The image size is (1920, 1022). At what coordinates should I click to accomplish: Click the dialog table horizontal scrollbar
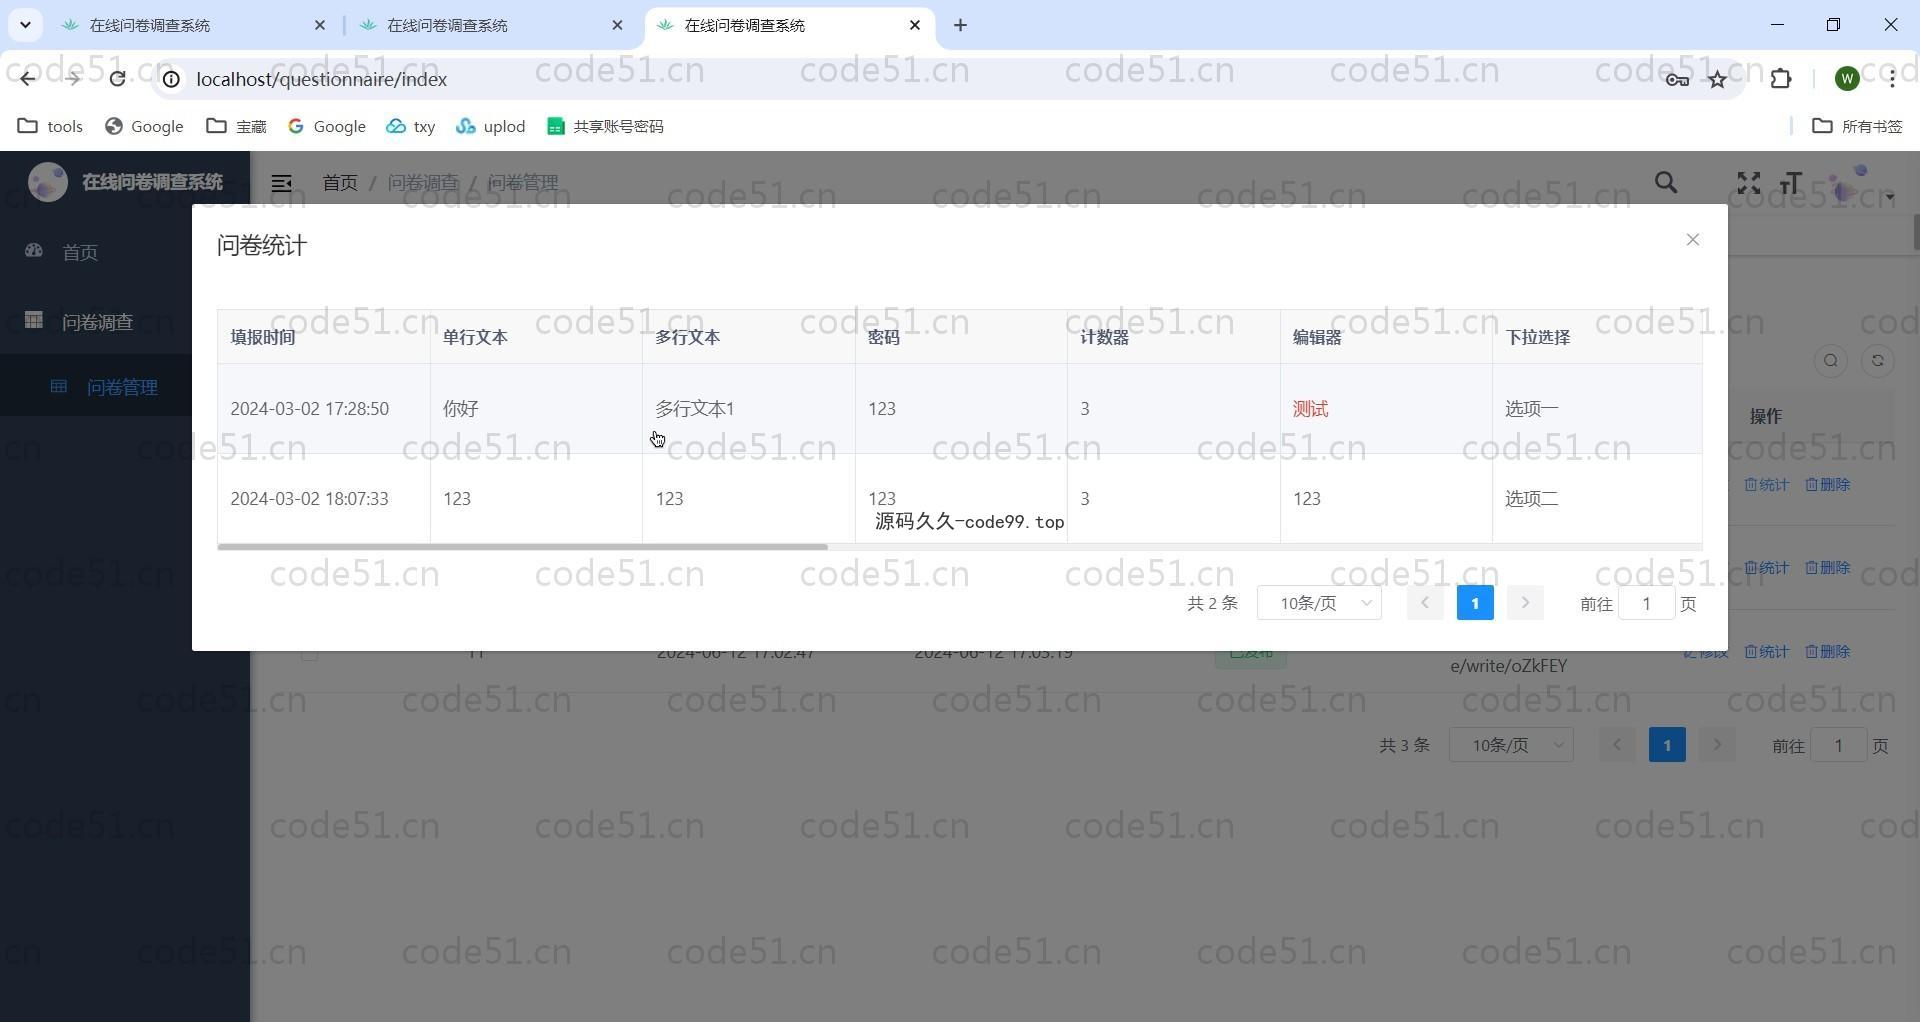522,547
